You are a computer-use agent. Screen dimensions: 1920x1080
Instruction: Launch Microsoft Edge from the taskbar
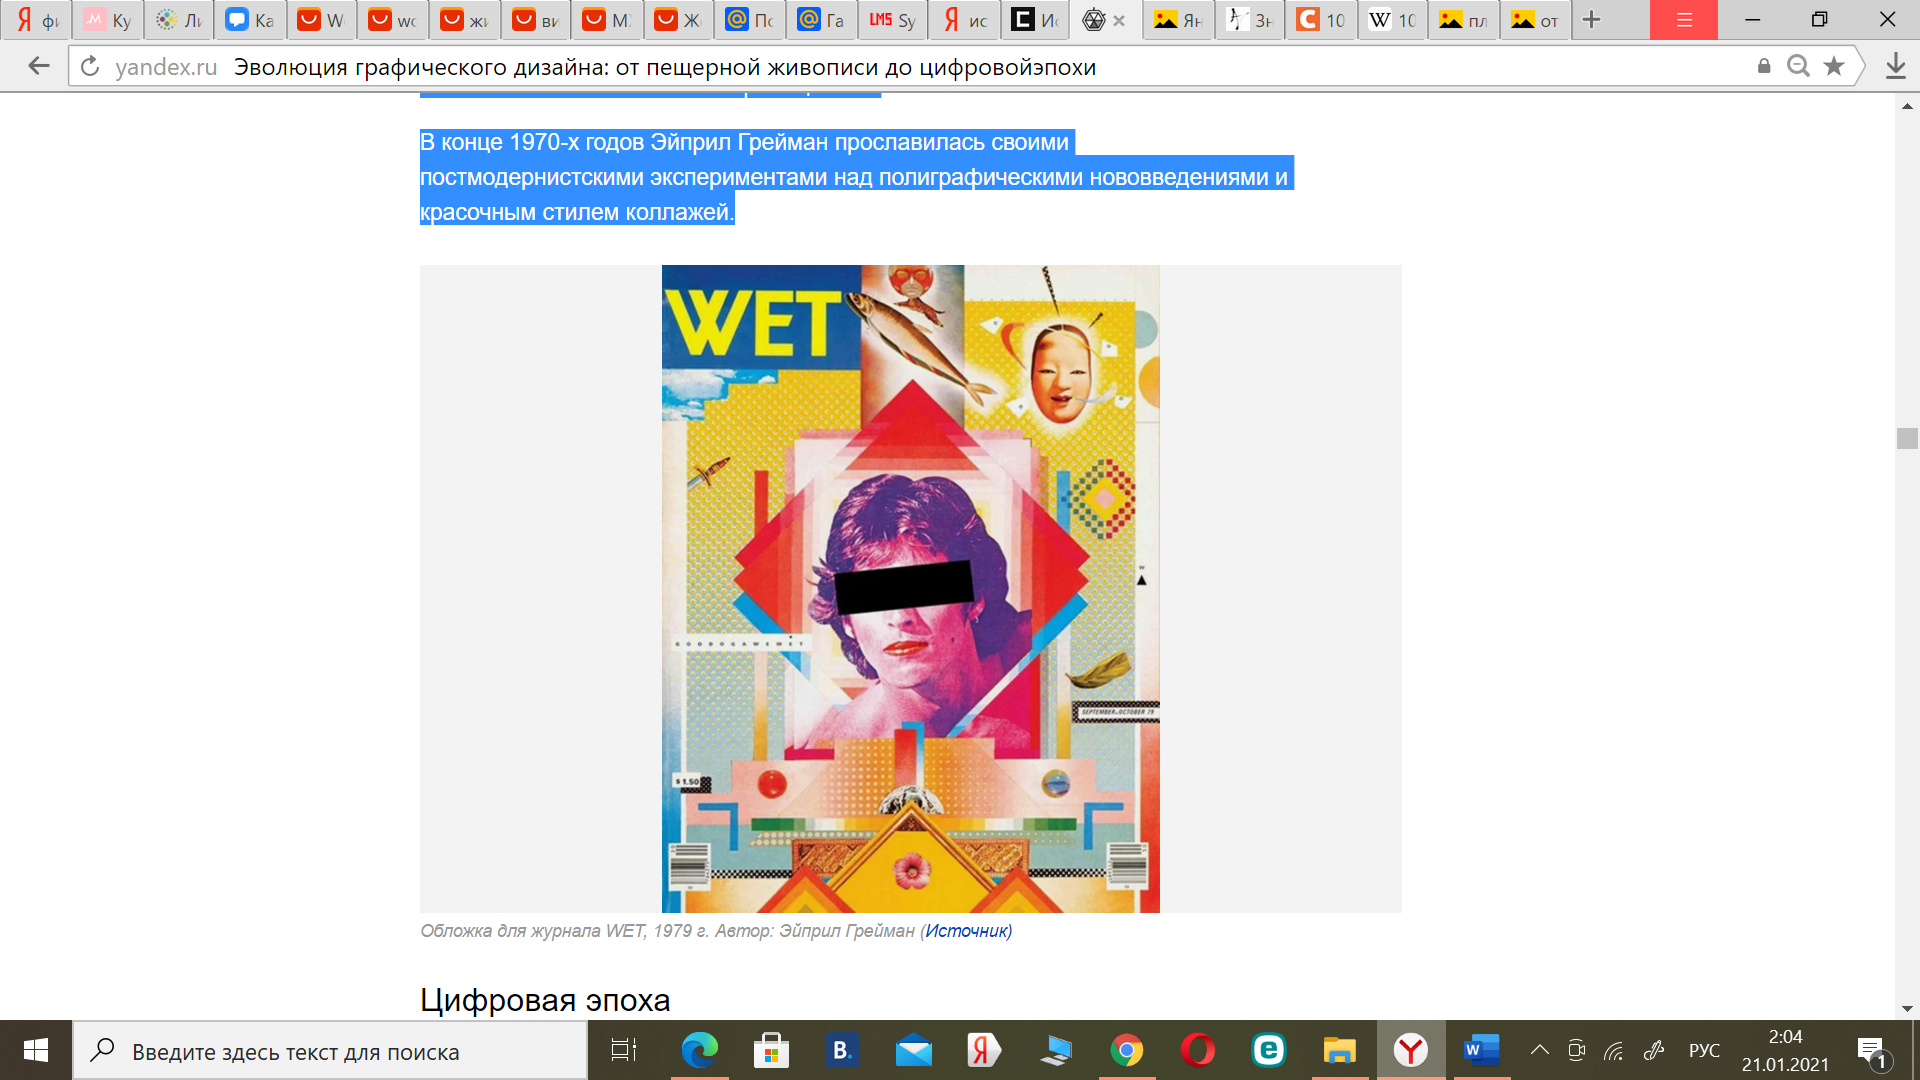[699, 1050]
